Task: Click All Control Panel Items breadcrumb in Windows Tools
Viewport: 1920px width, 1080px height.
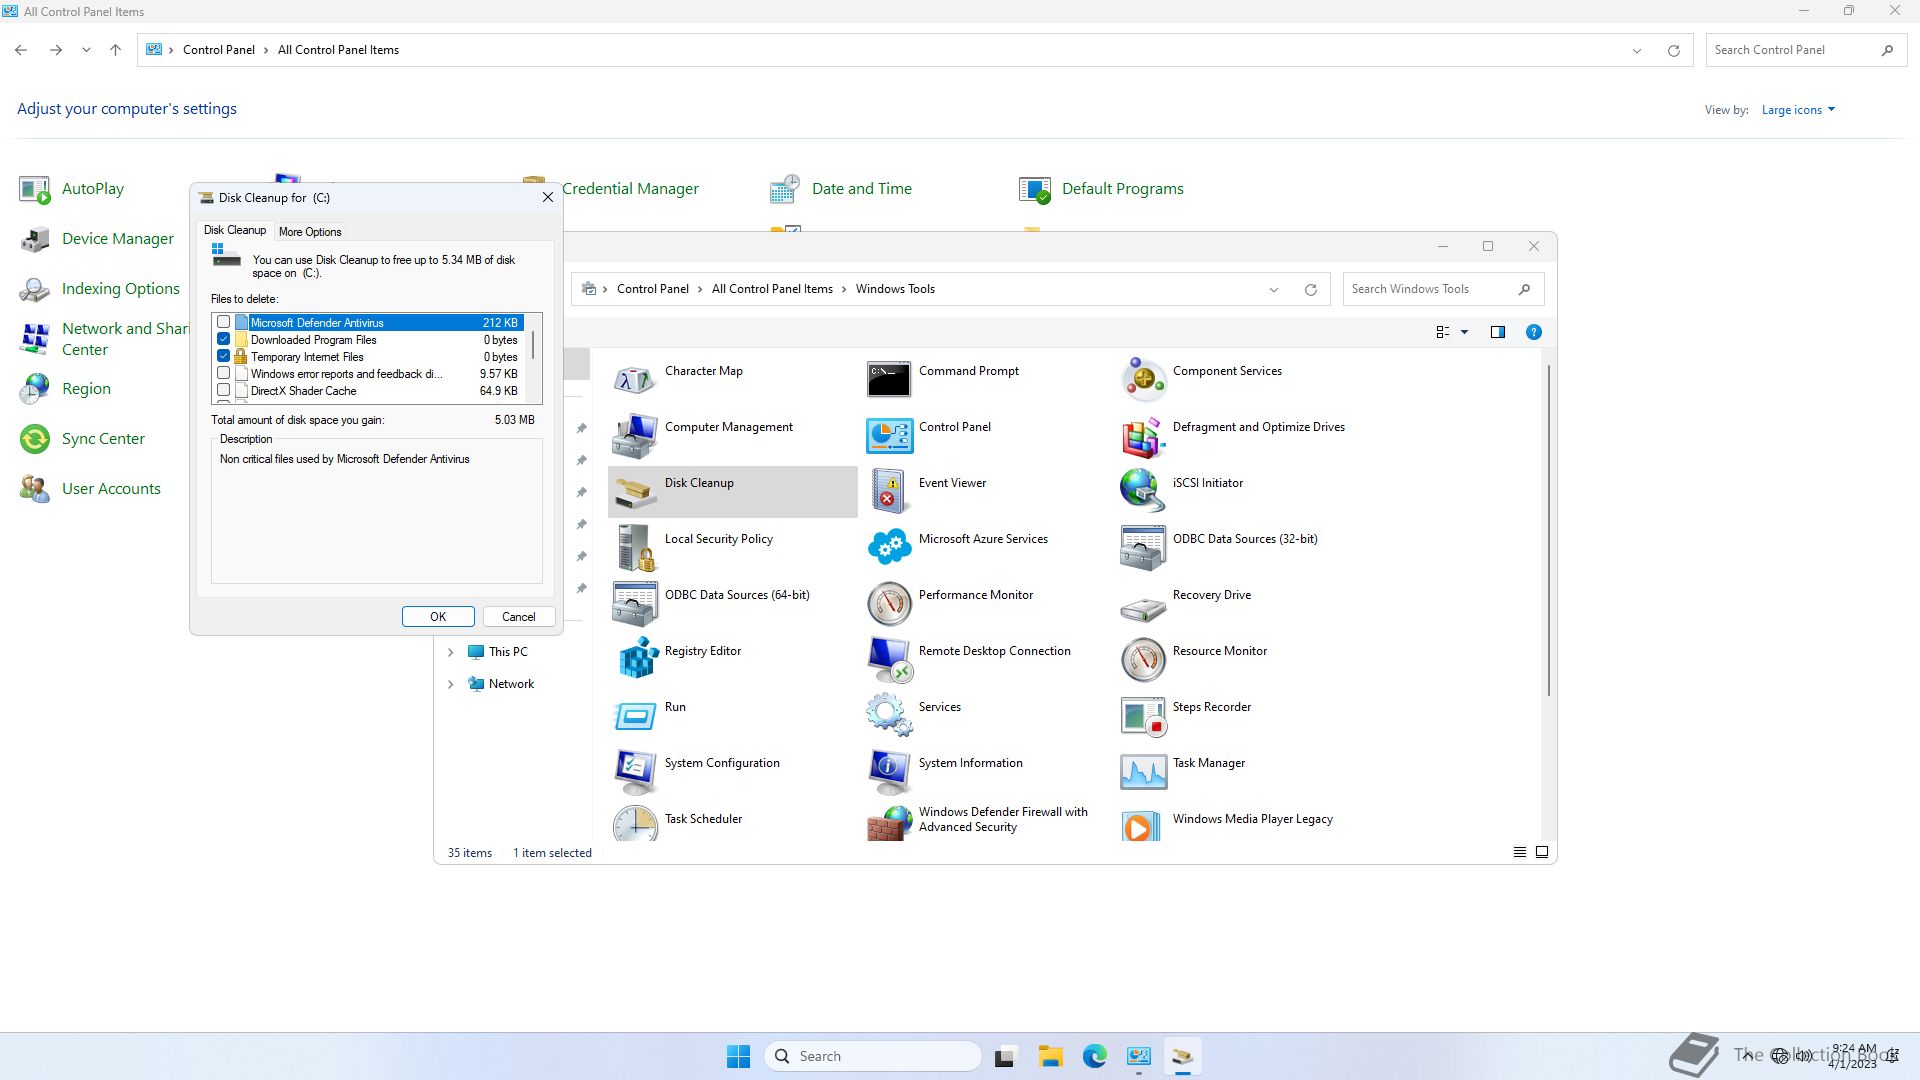Action: pyautogui.click(x=772, y=289)
